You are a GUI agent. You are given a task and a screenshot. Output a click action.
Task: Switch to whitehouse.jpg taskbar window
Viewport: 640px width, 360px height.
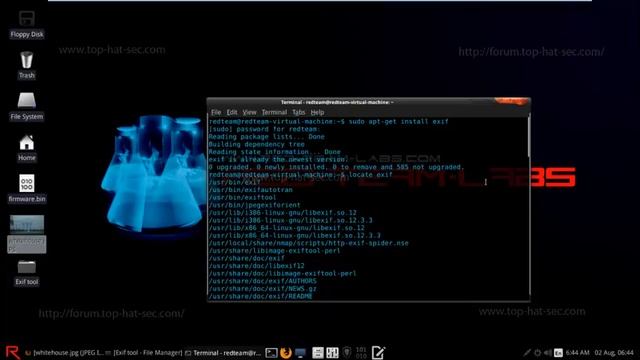[64, 353]
